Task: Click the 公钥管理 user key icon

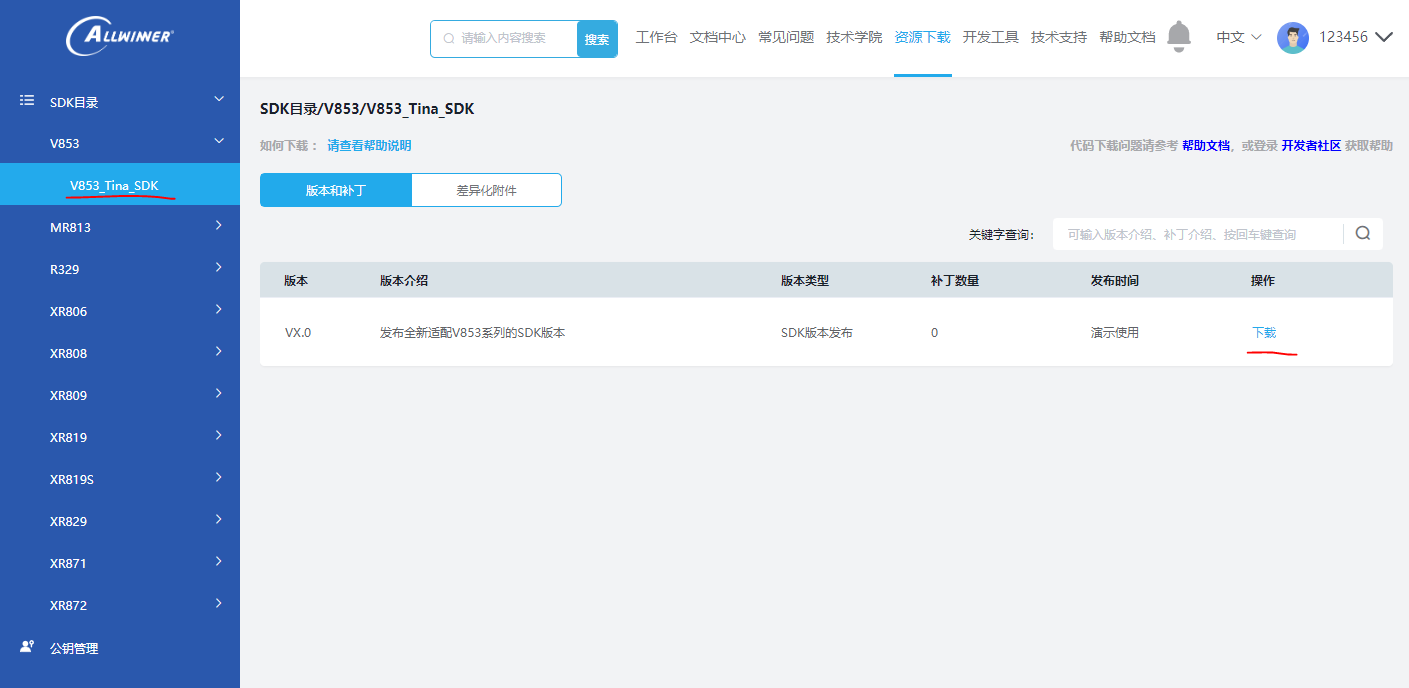Action: (x=27, y=647)
